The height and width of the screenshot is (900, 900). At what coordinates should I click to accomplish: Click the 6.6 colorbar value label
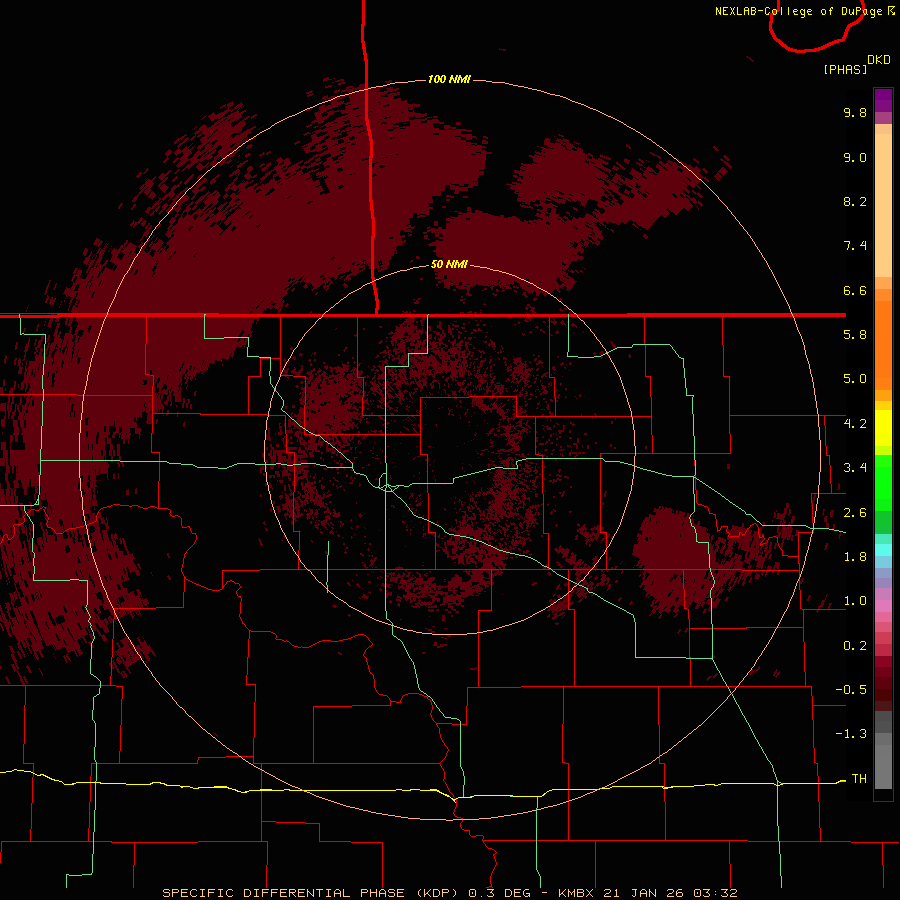click(855, 290)
